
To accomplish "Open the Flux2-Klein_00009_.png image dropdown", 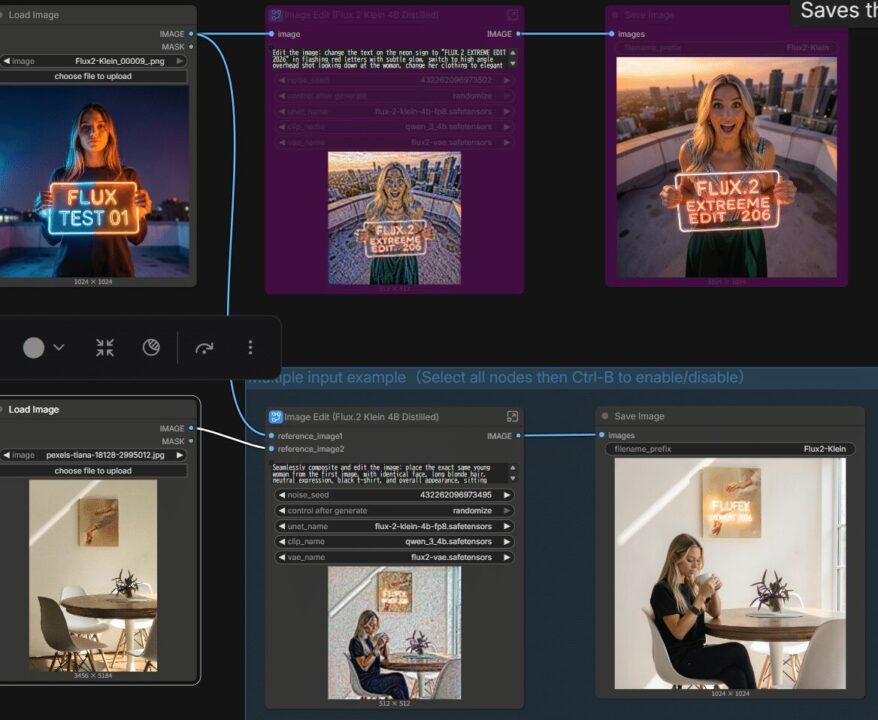I will [93, 61].
